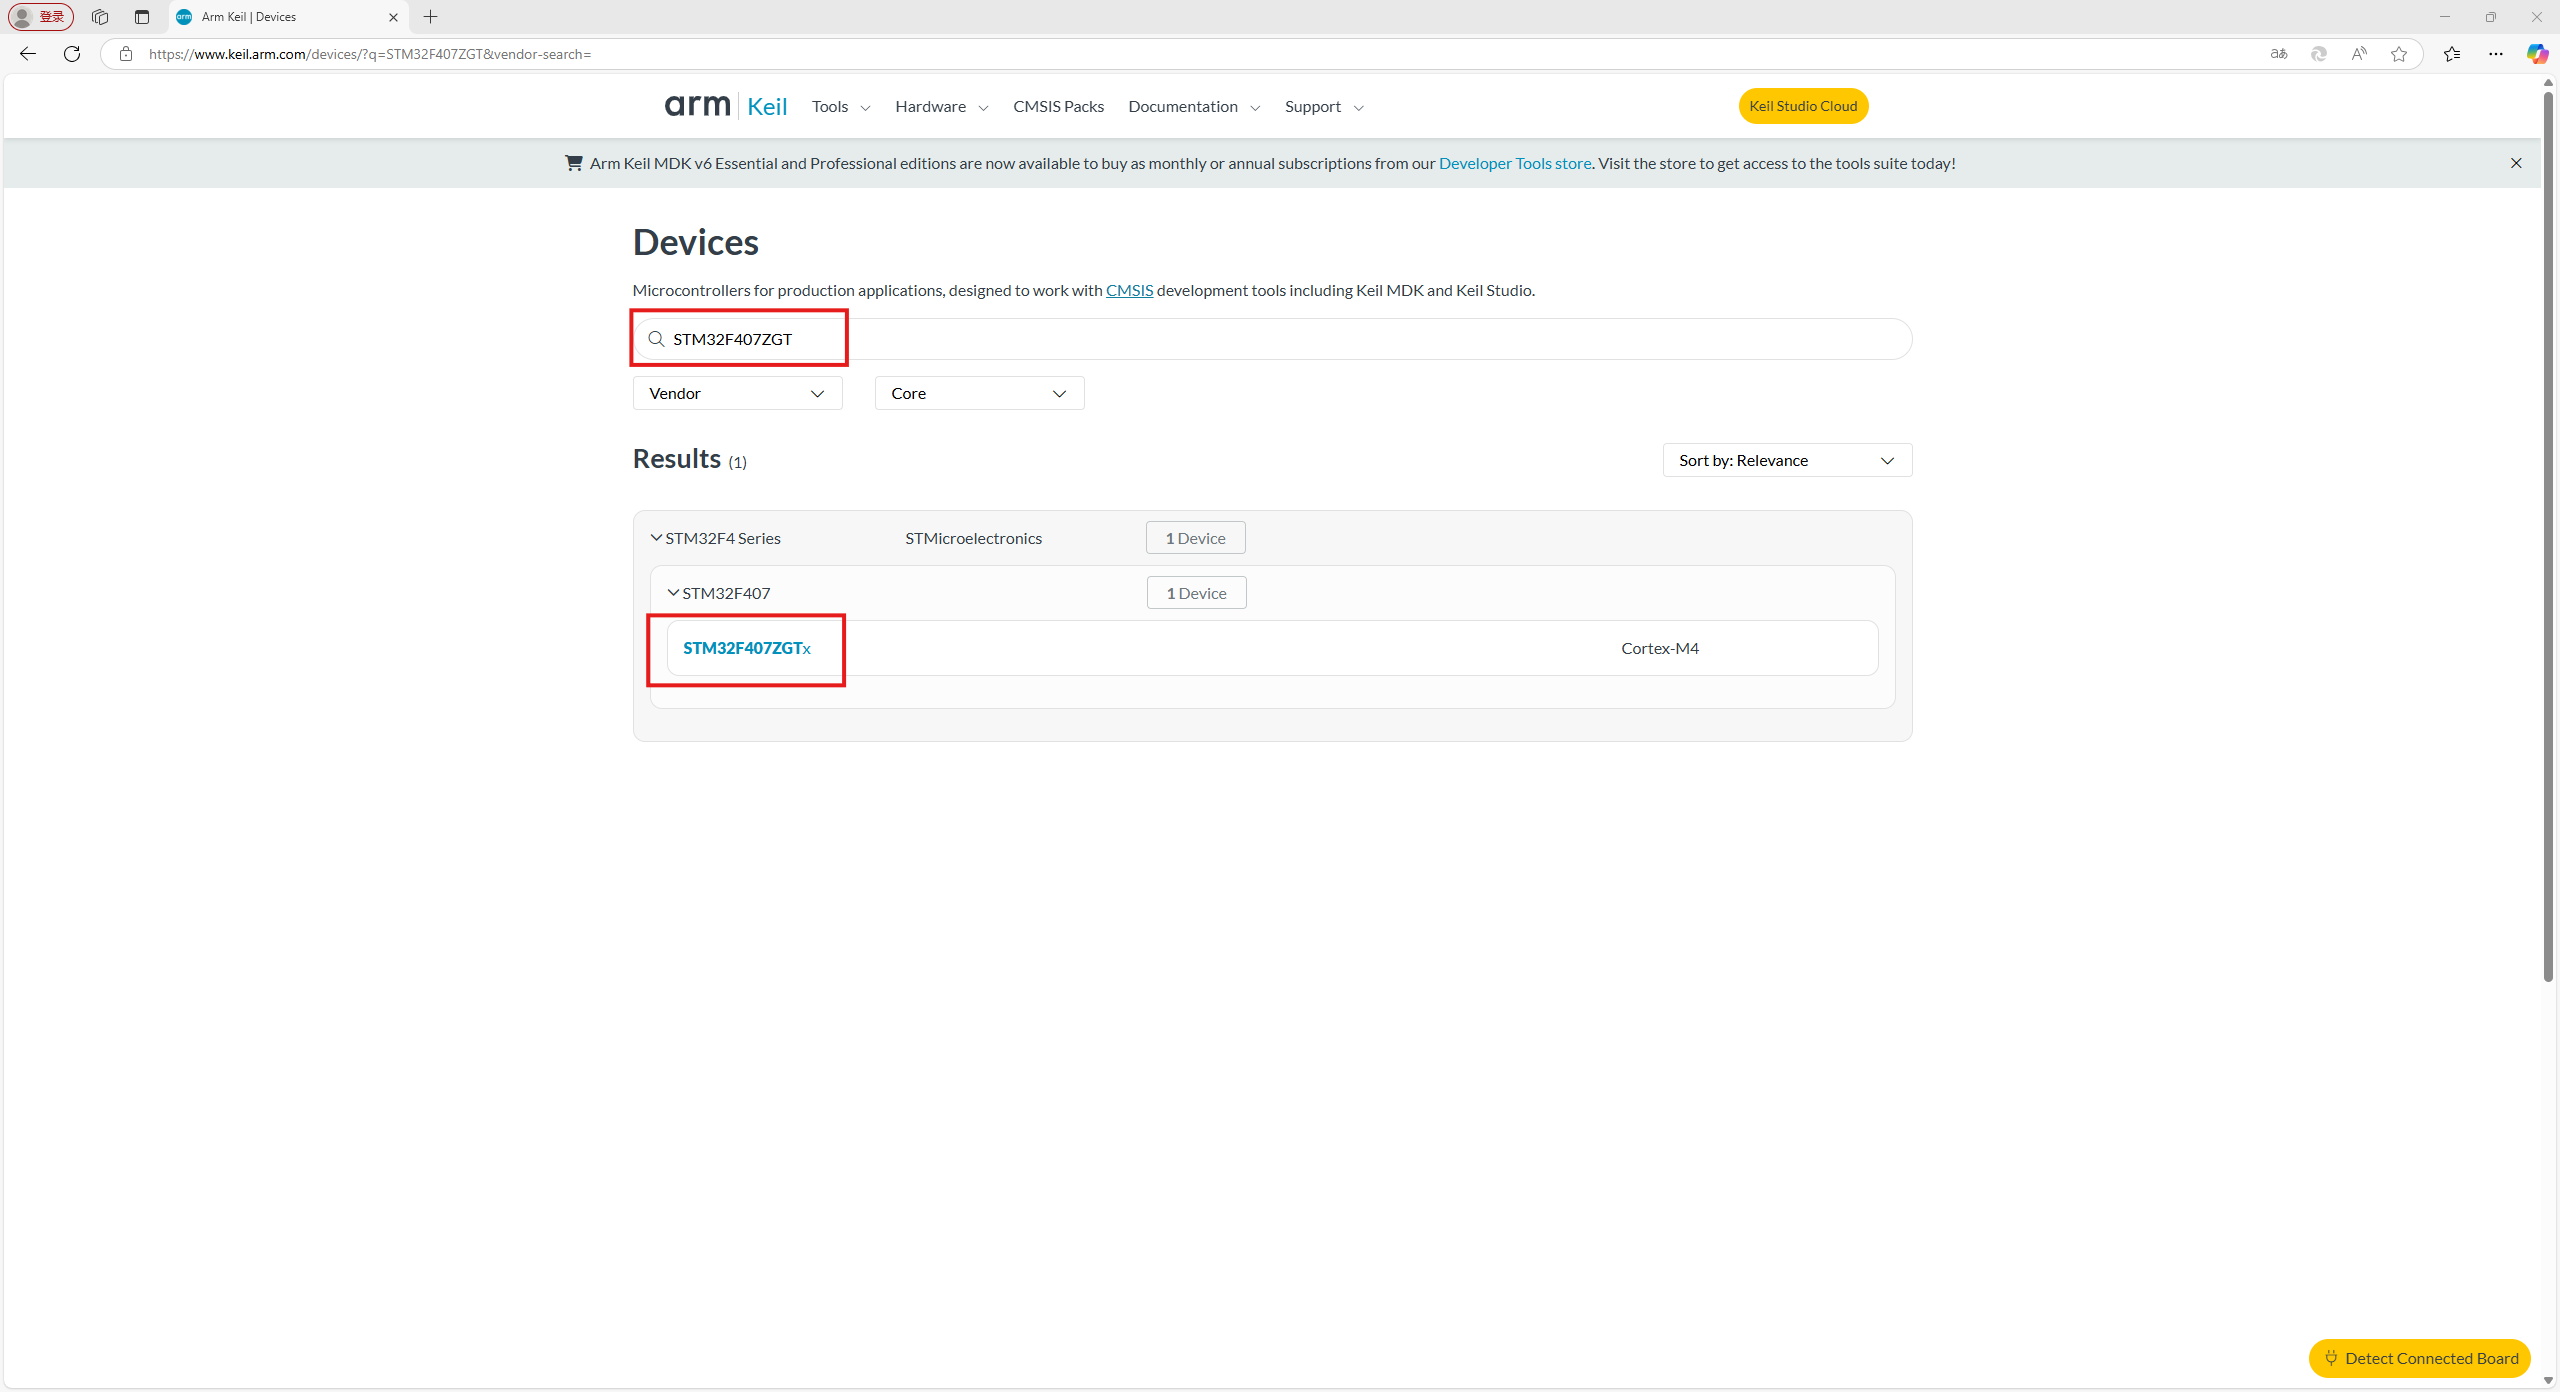Click the STM32F4 Series 1 Device badge
This screenshot has height=1392, width=2560.
coord(1195,538)
